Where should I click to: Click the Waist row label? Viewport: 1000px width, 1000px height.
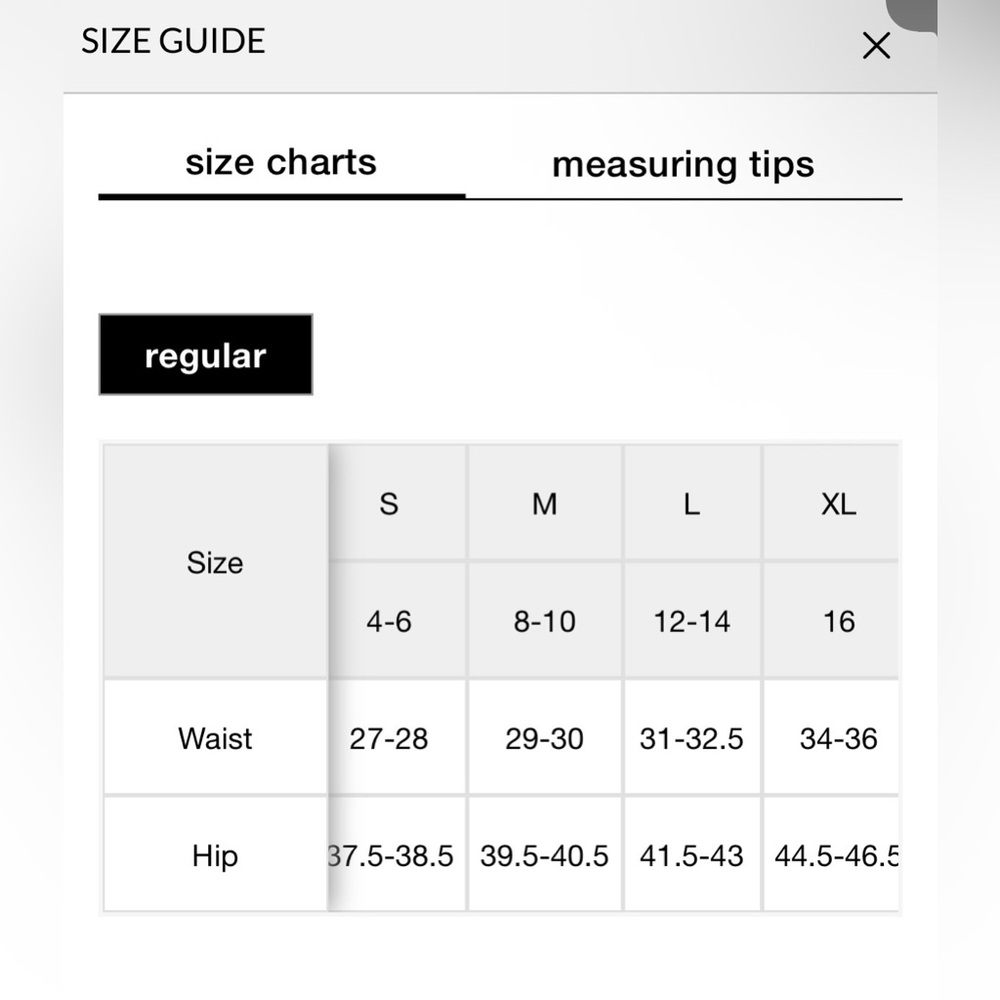coord(216,738)
